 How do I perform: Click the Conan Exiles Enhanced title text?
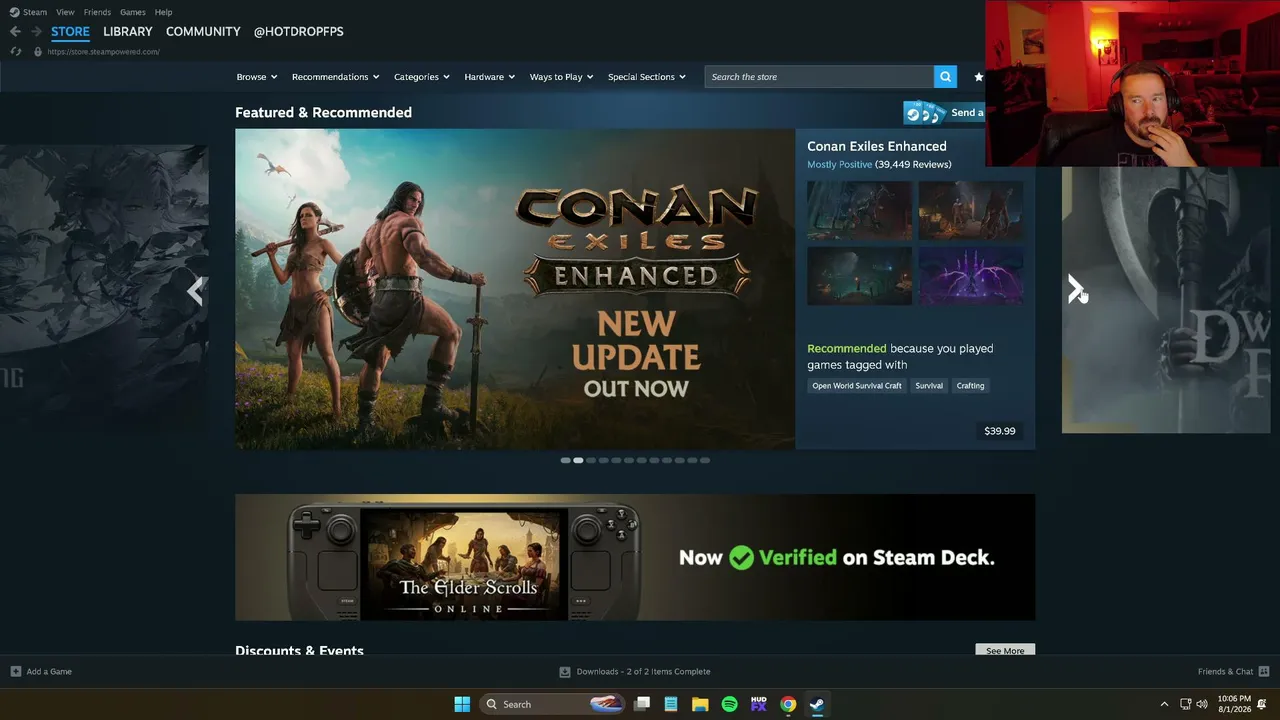[877, 146]
